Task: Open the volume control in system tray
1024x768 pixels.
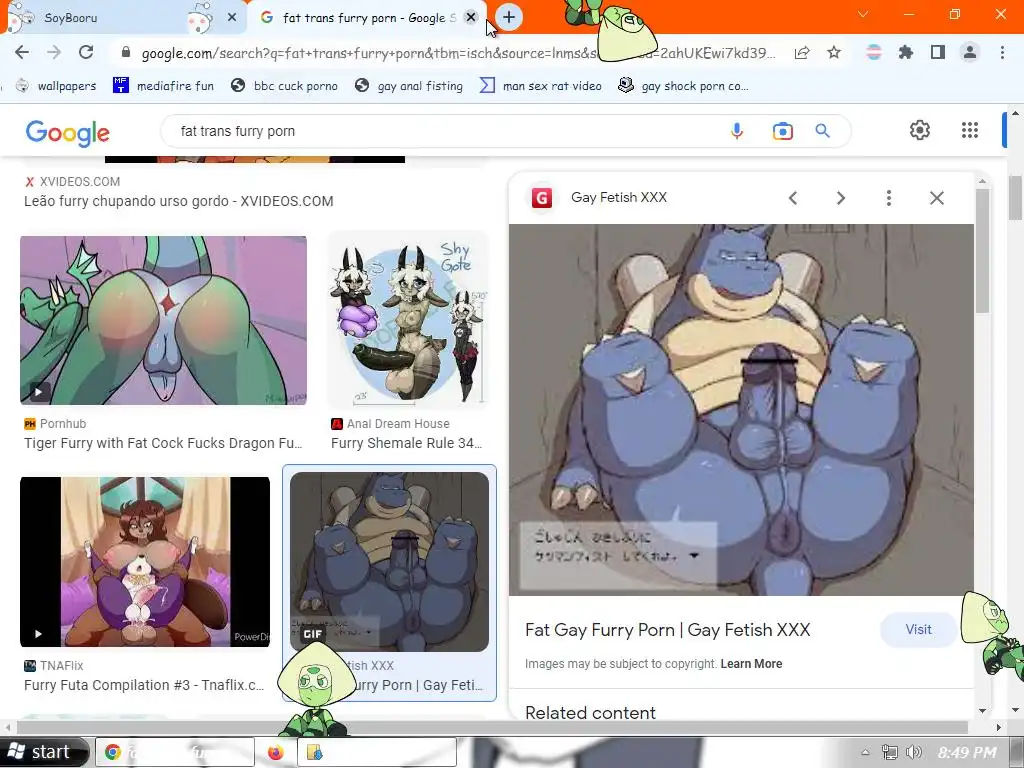Action: coord(914,752)
